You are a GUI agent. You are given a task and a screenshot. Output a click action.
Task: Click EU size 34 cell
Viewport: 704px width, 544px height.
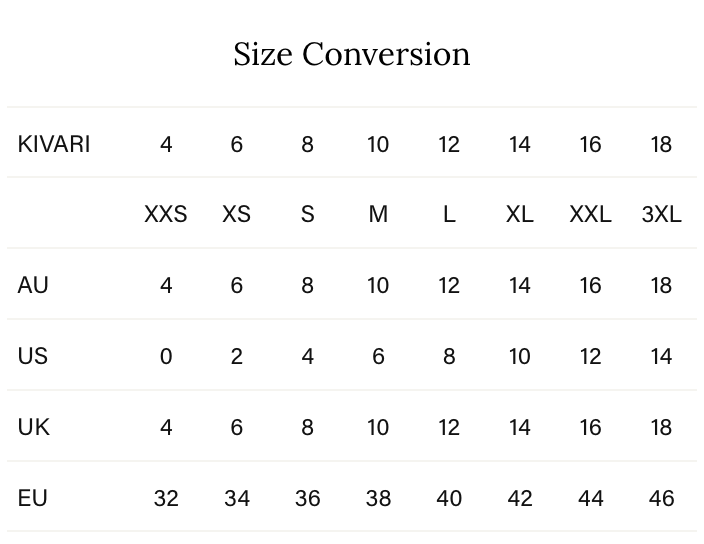(237, 498)
